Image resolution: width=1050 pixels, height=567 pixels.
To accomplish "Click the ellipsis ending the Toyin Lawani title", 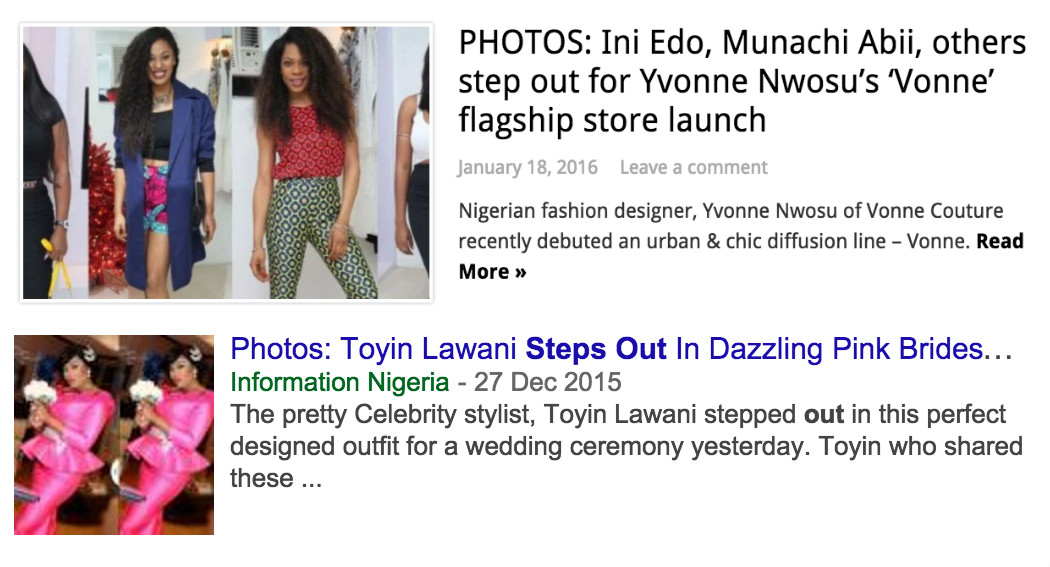I will click(1002, 349).
